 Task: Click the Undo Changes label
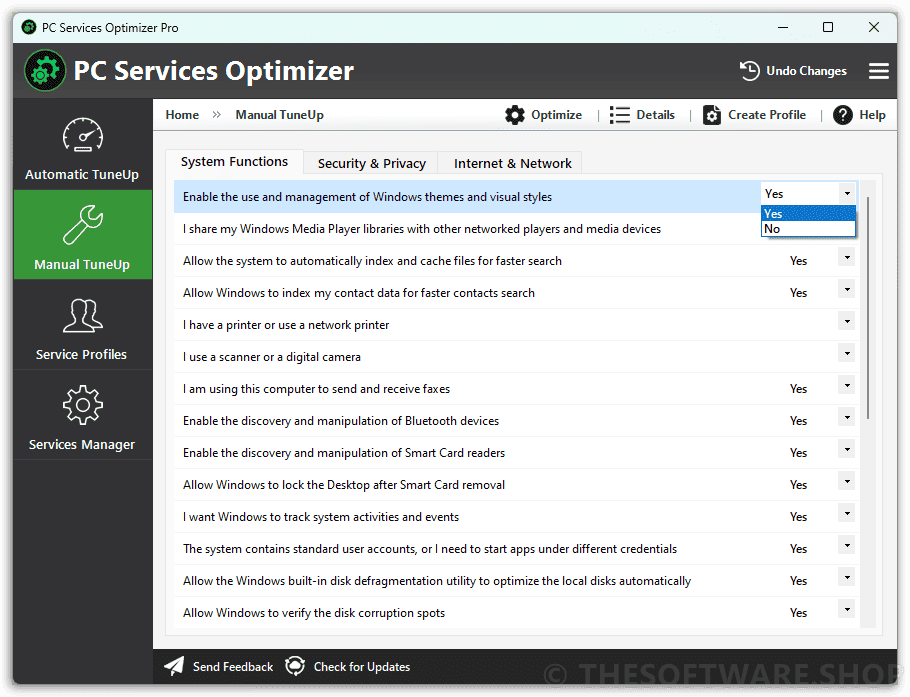click(806, 71)
